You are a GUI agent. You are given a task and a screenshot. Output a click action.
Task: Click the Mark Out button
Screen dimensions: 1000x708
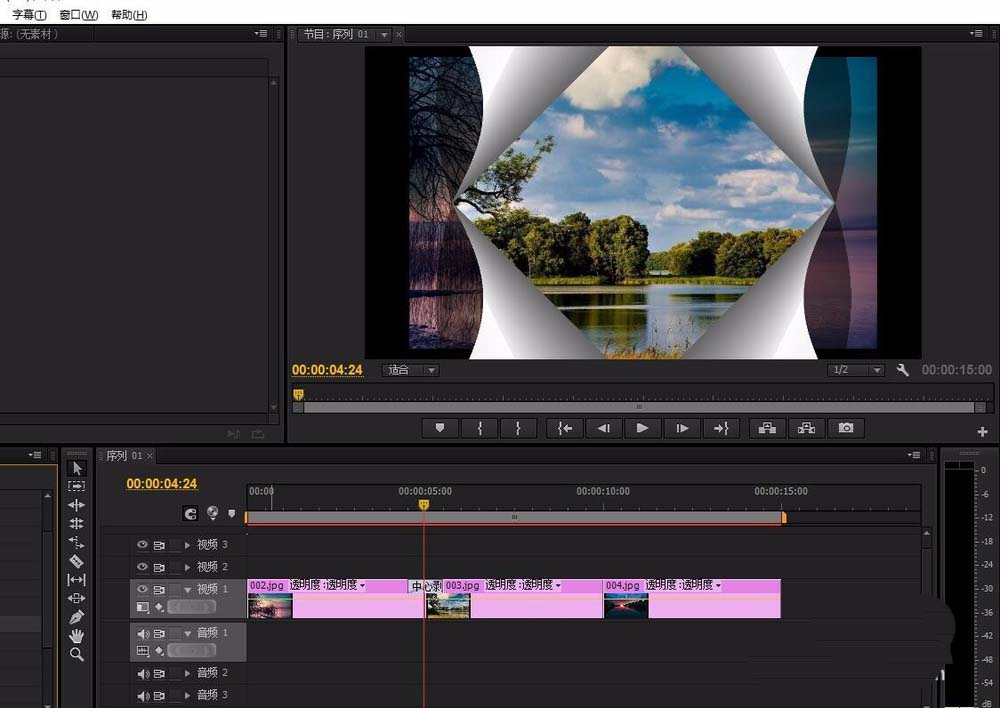click(x=518, y=428)
